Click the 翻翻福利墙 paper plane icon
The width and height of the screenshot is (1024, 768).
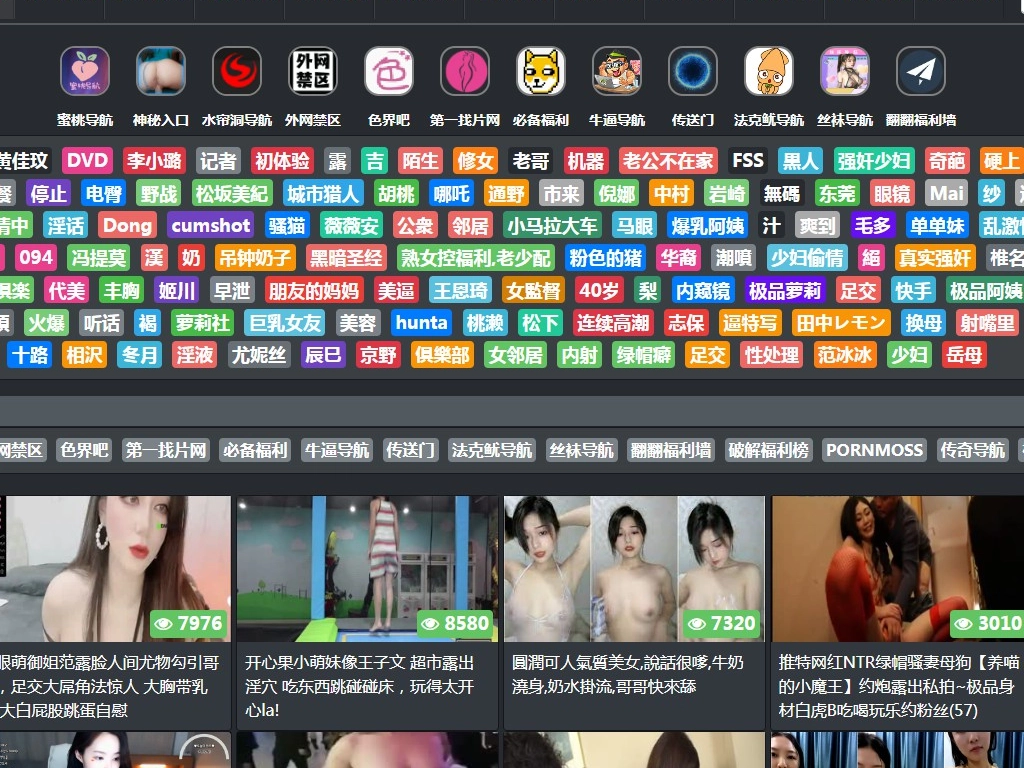(921, 72)
